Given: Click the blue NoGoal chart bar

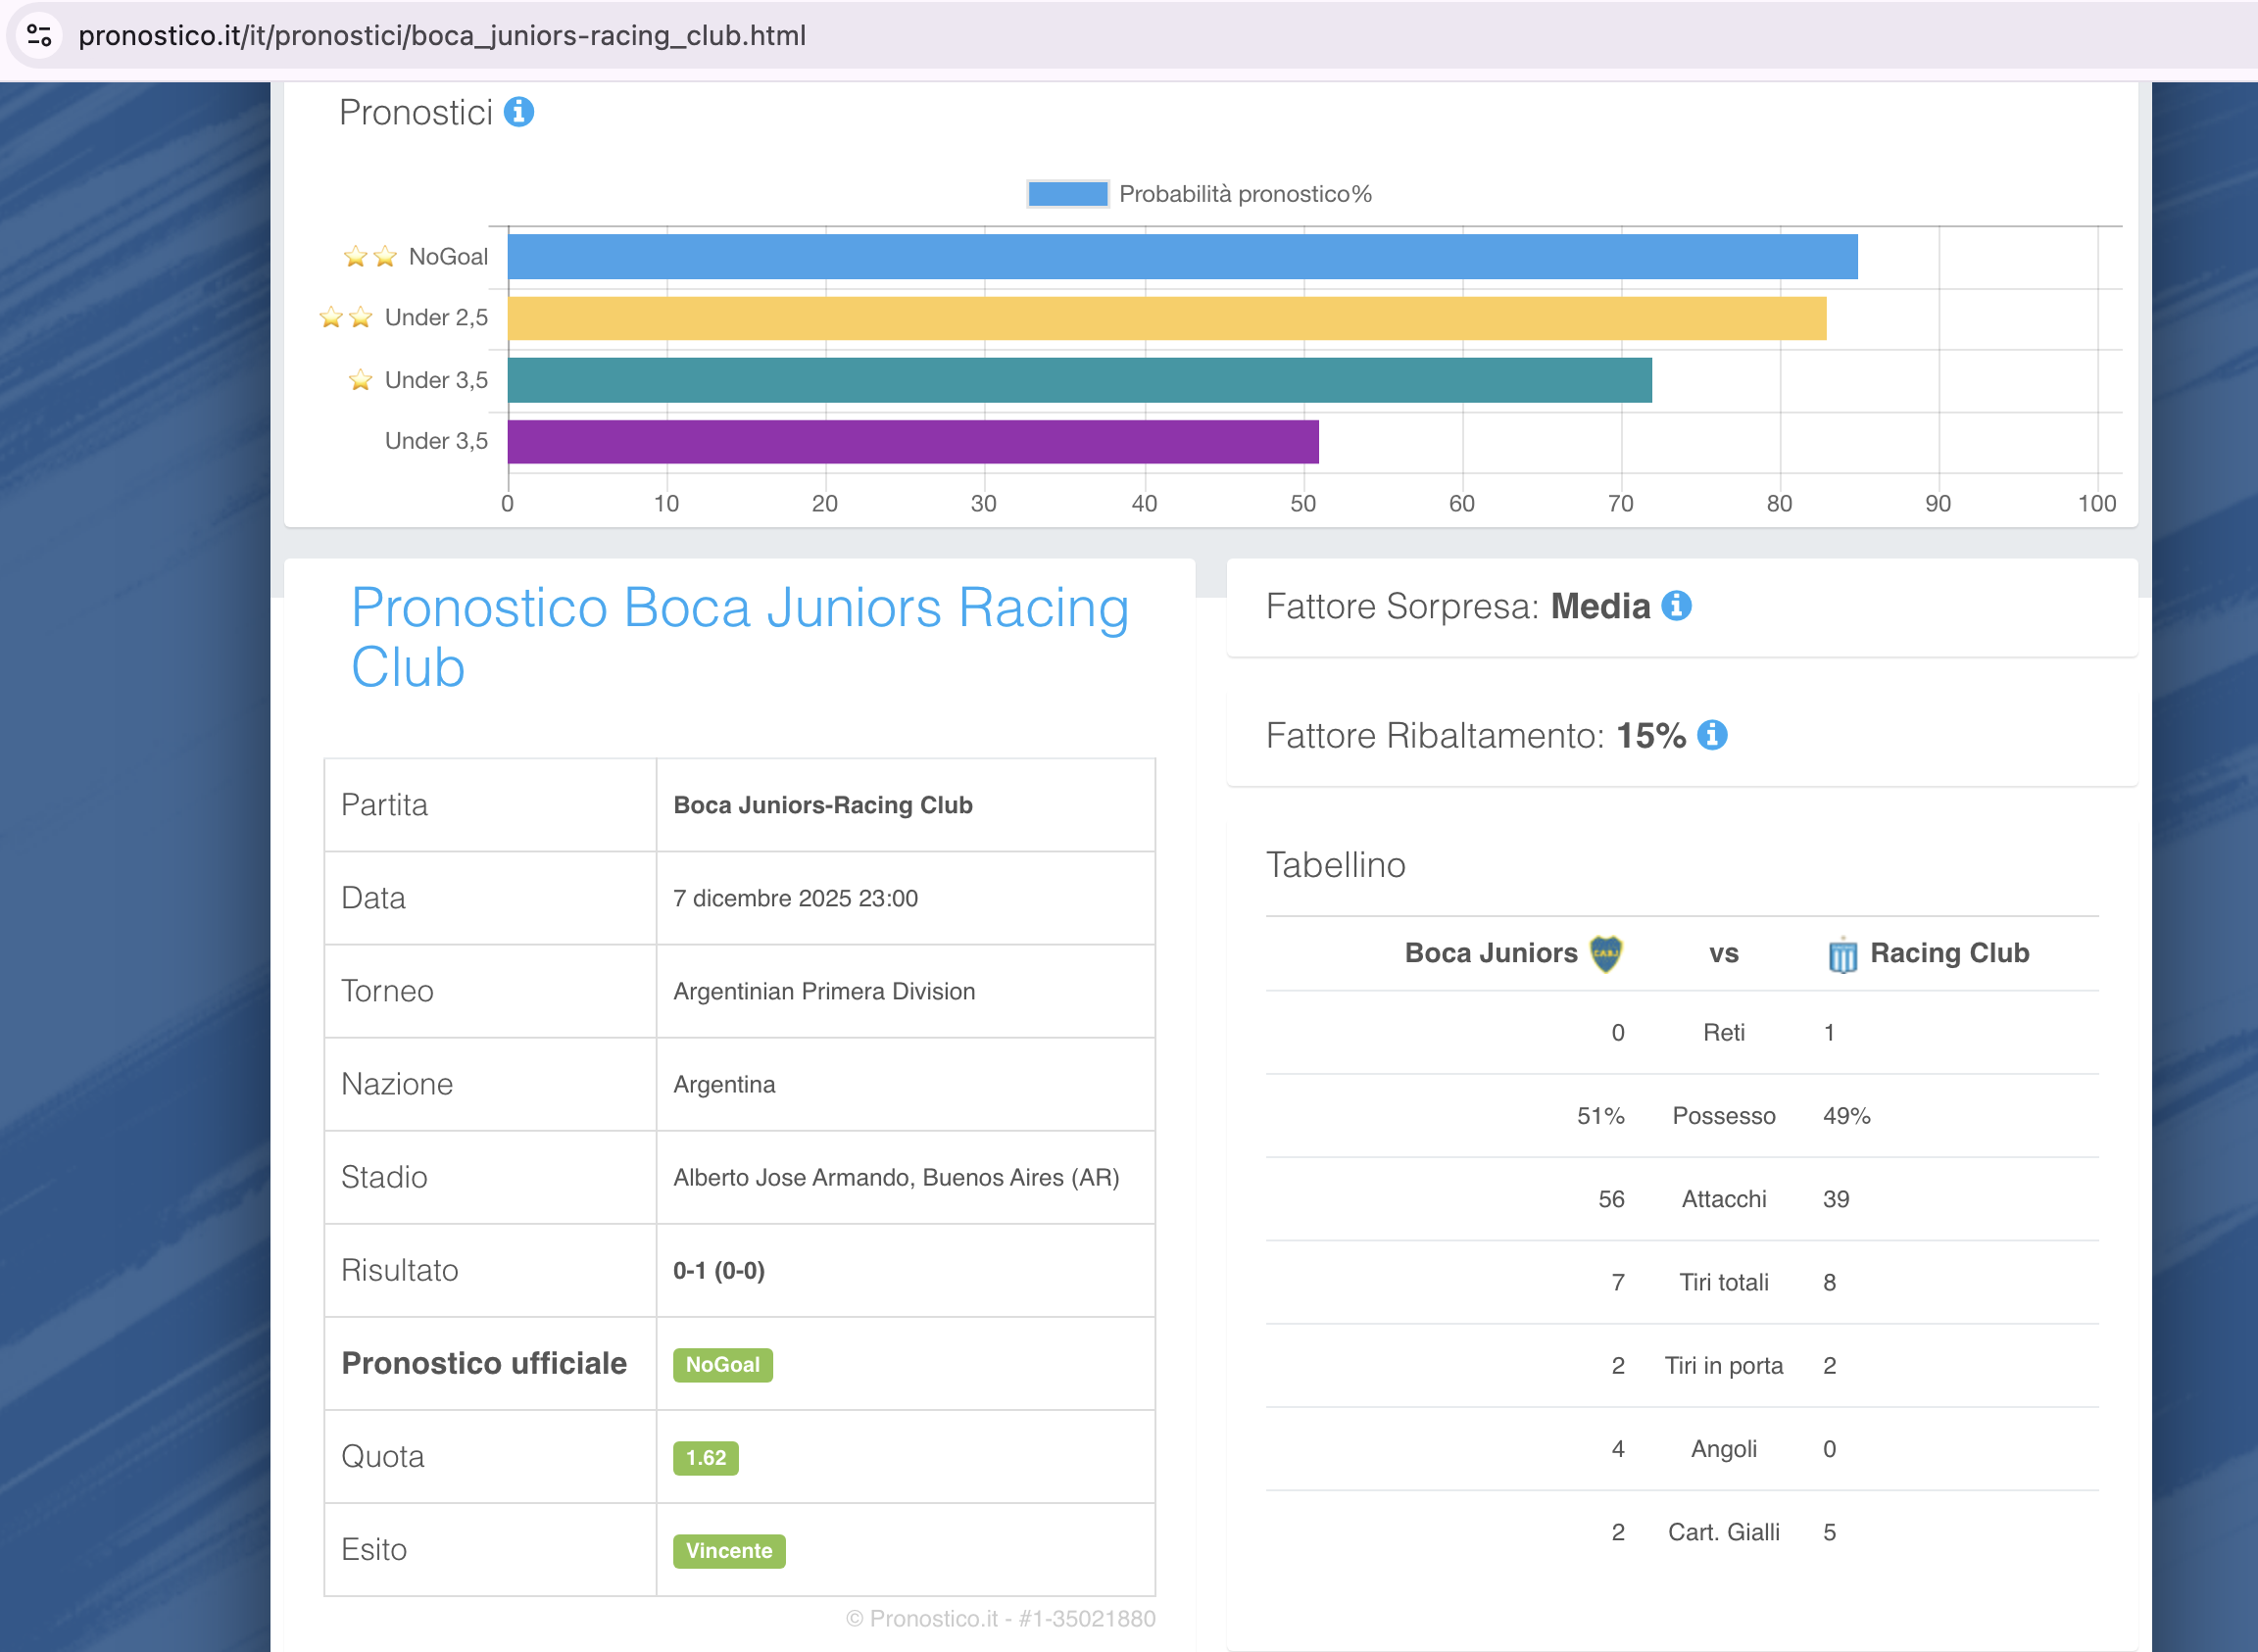Looking at the screenshot, I should point(1182,257).
